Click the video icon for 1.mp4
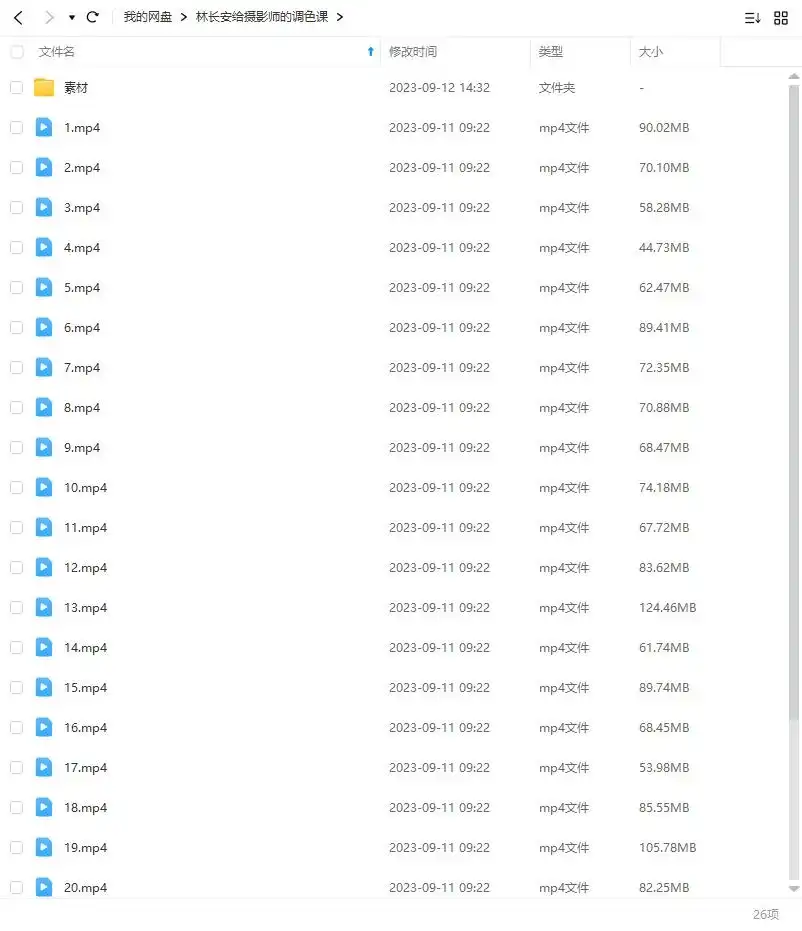Image resolution: width=802 pixels, height=931 pixels. pos(44,127)
